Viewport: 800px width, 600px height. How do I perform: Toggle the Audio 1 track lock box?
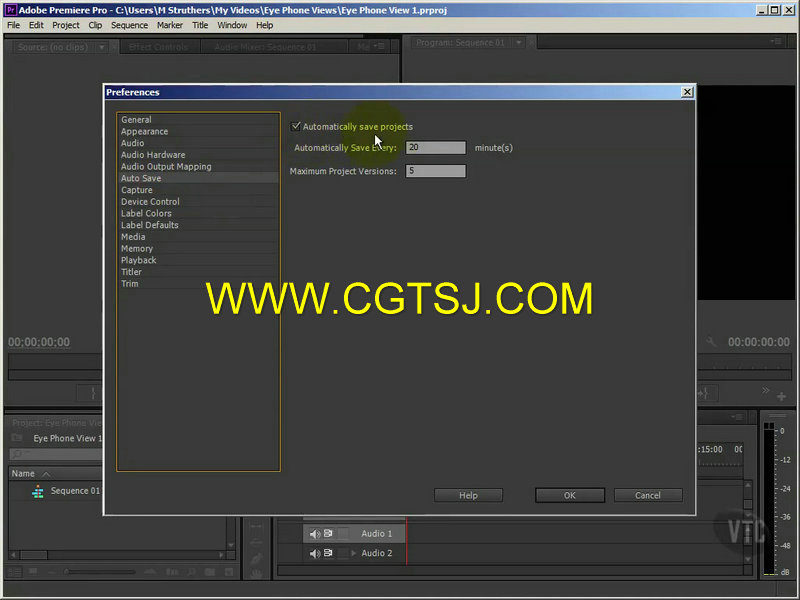pyautogui.click(x=343, y=533)
